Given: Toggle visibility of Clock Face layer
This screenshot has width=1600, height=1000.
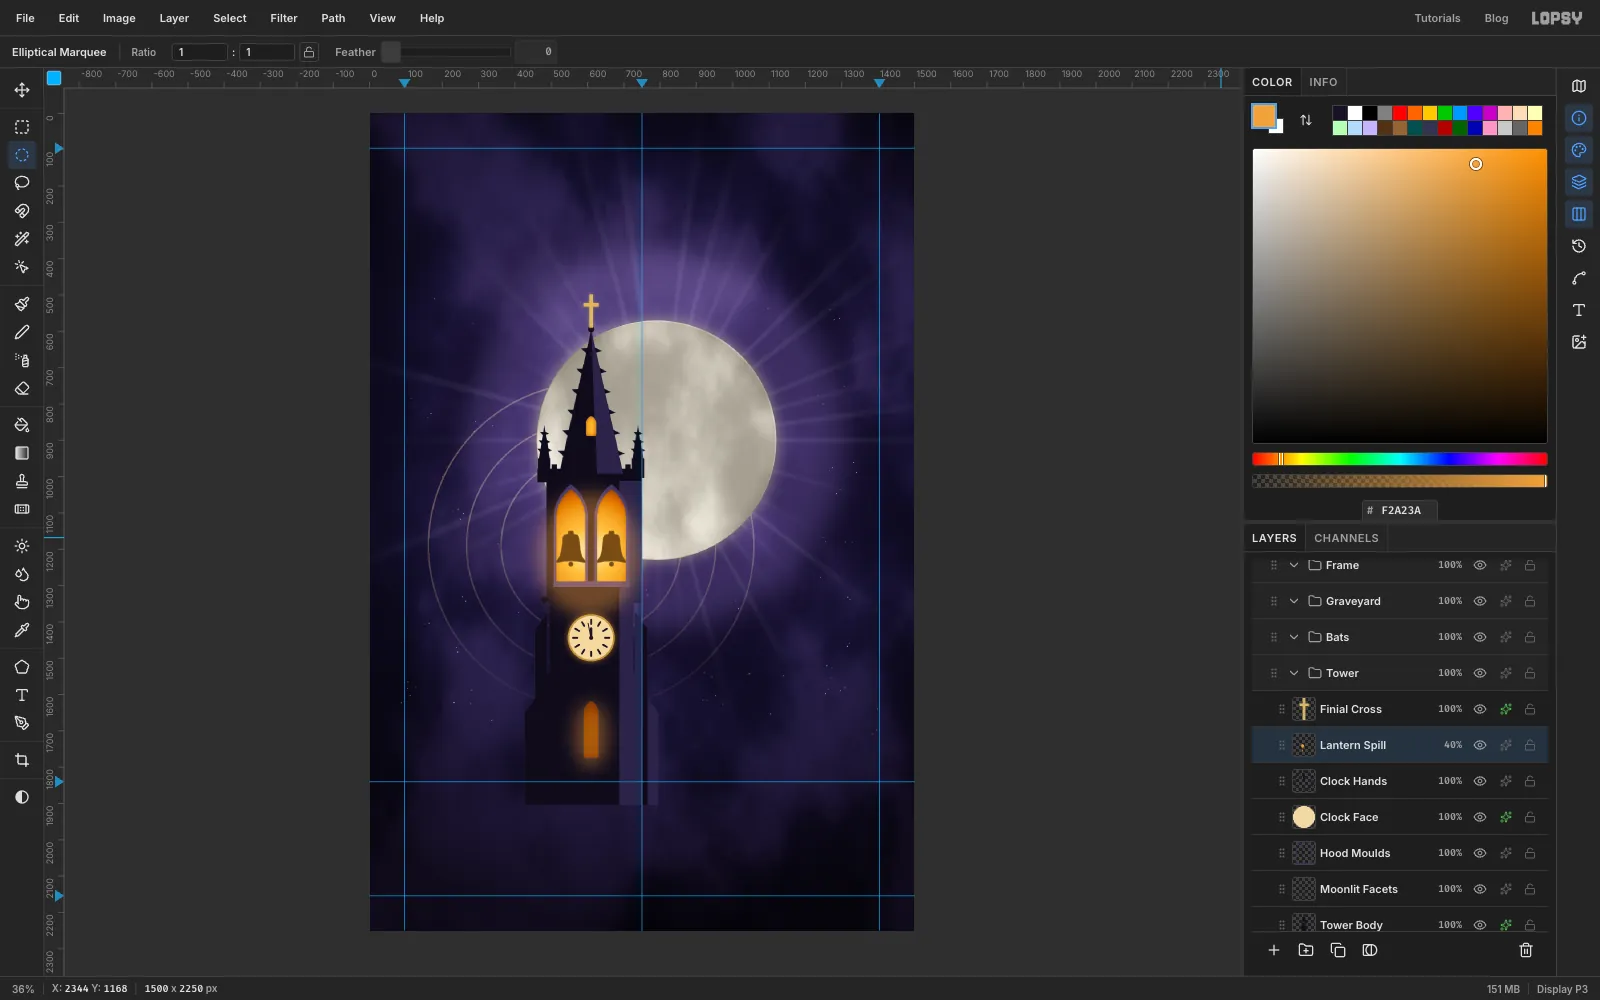Looking at the screenshot, I should coord(1480,817).
